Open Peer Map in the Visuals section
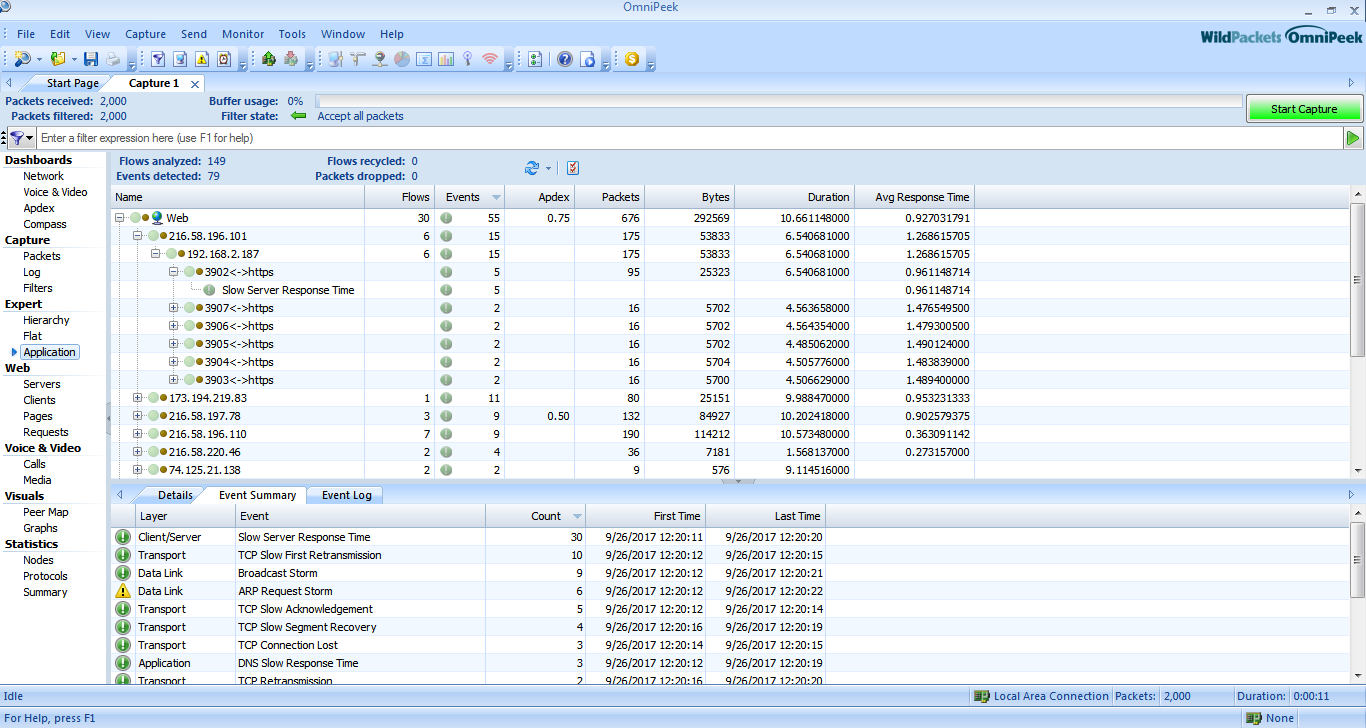Screen dimensions: 1366x728 pos(46,512)
